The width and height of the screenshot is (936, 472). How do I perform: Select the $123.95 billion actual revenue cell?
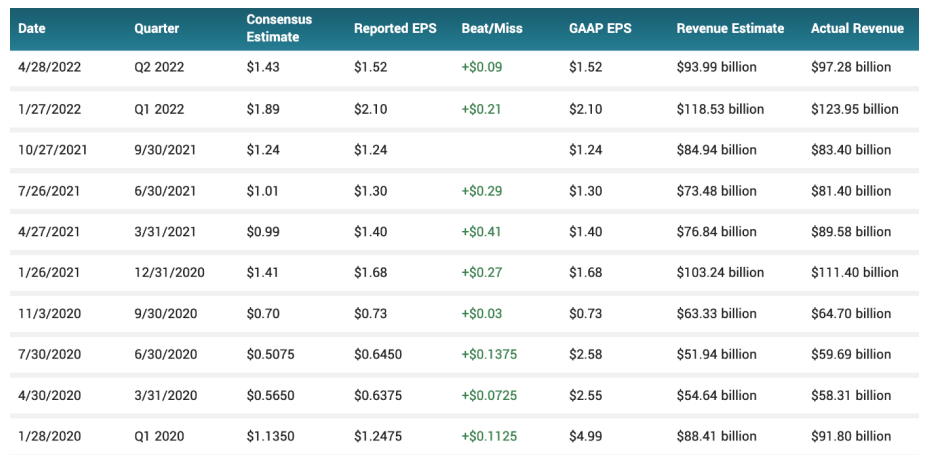pos(854,109)
